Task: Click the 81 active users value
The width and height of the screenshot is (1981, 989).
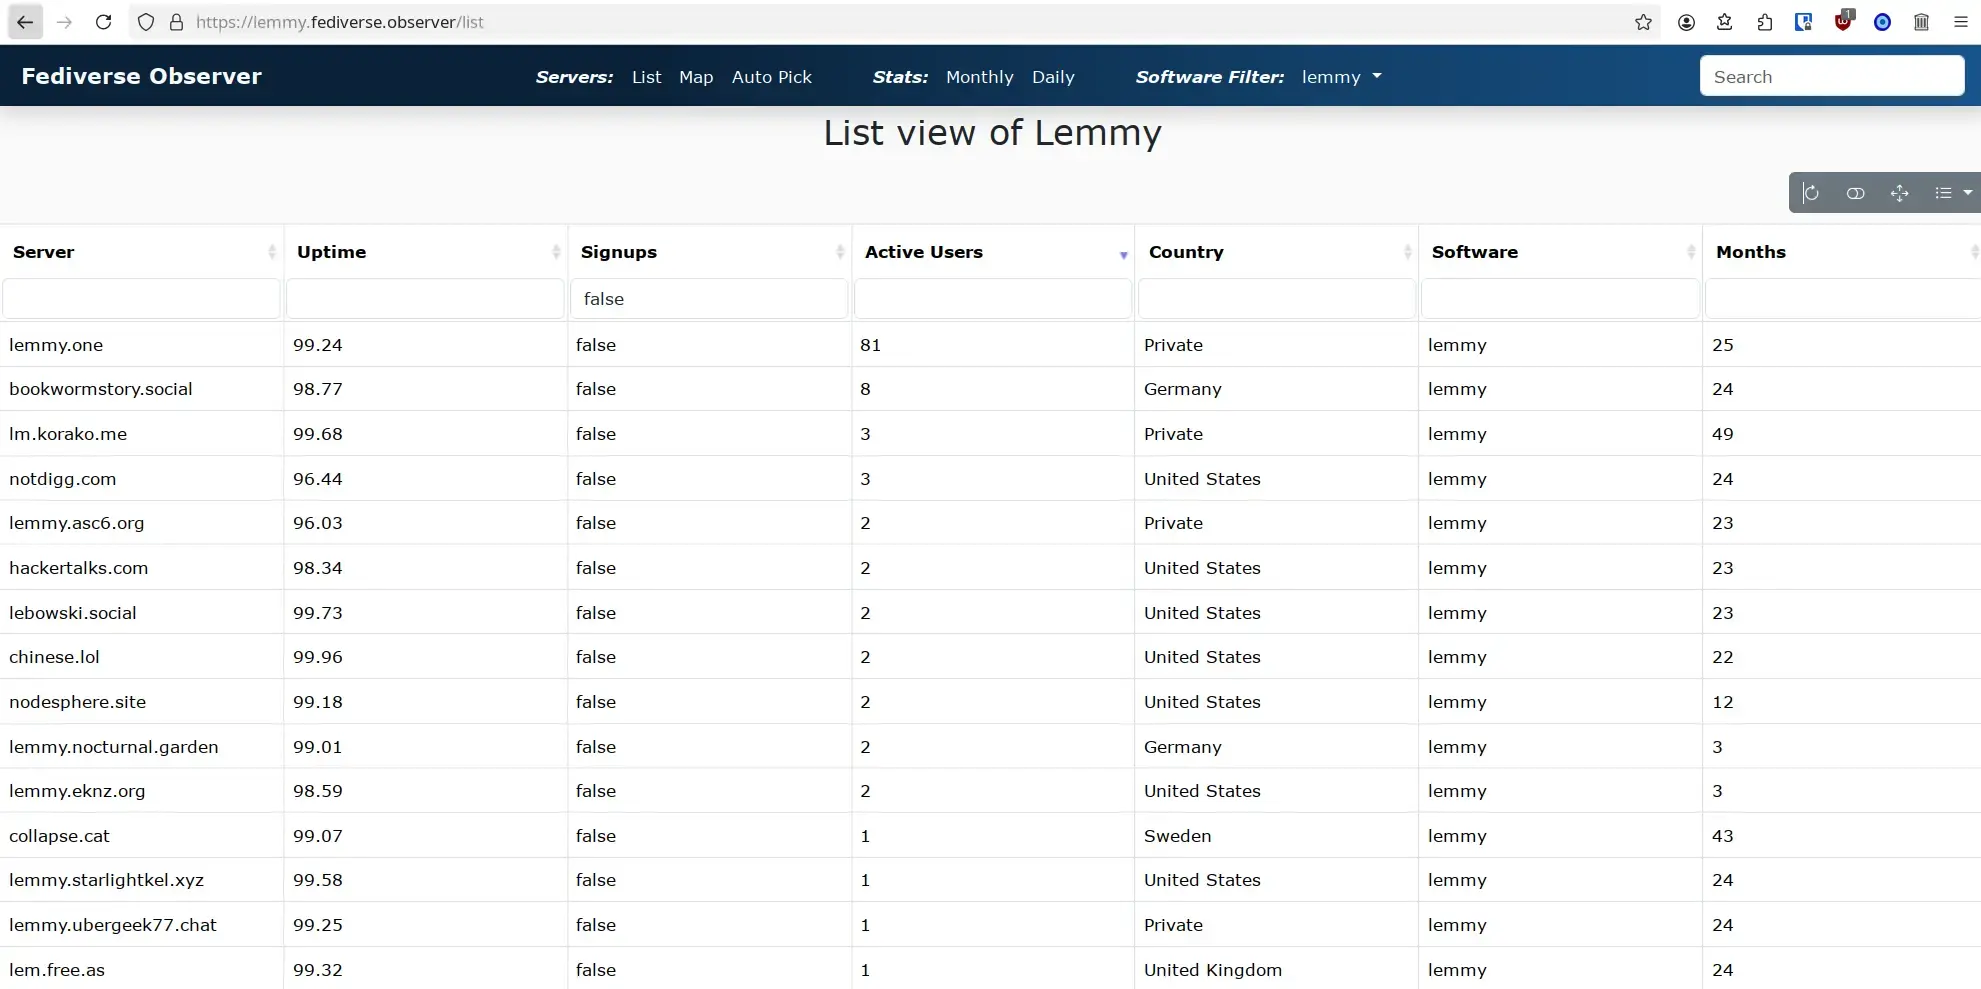Action: click(x=870, y=345)
